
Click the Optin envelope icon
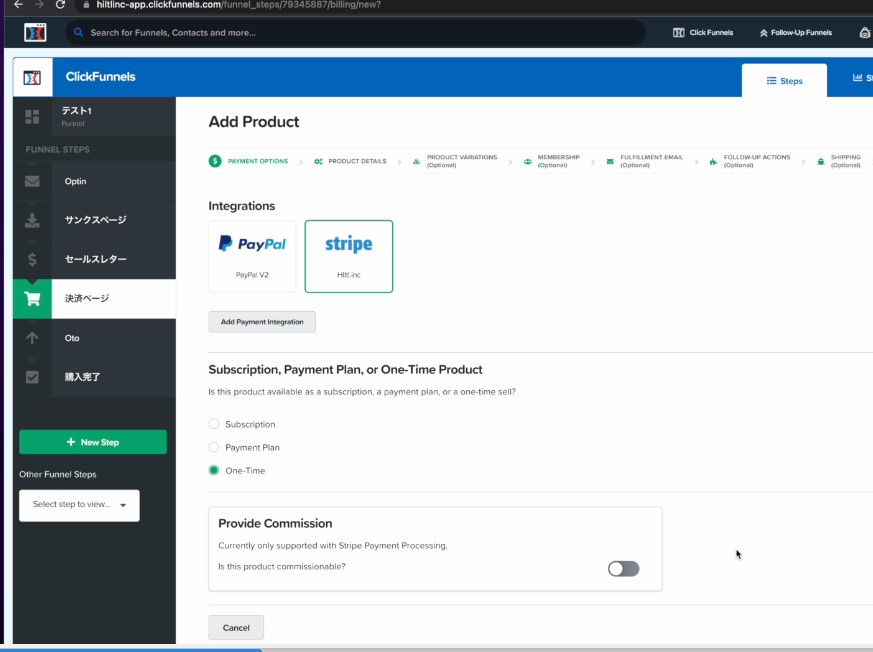click(x=32, y=182)
